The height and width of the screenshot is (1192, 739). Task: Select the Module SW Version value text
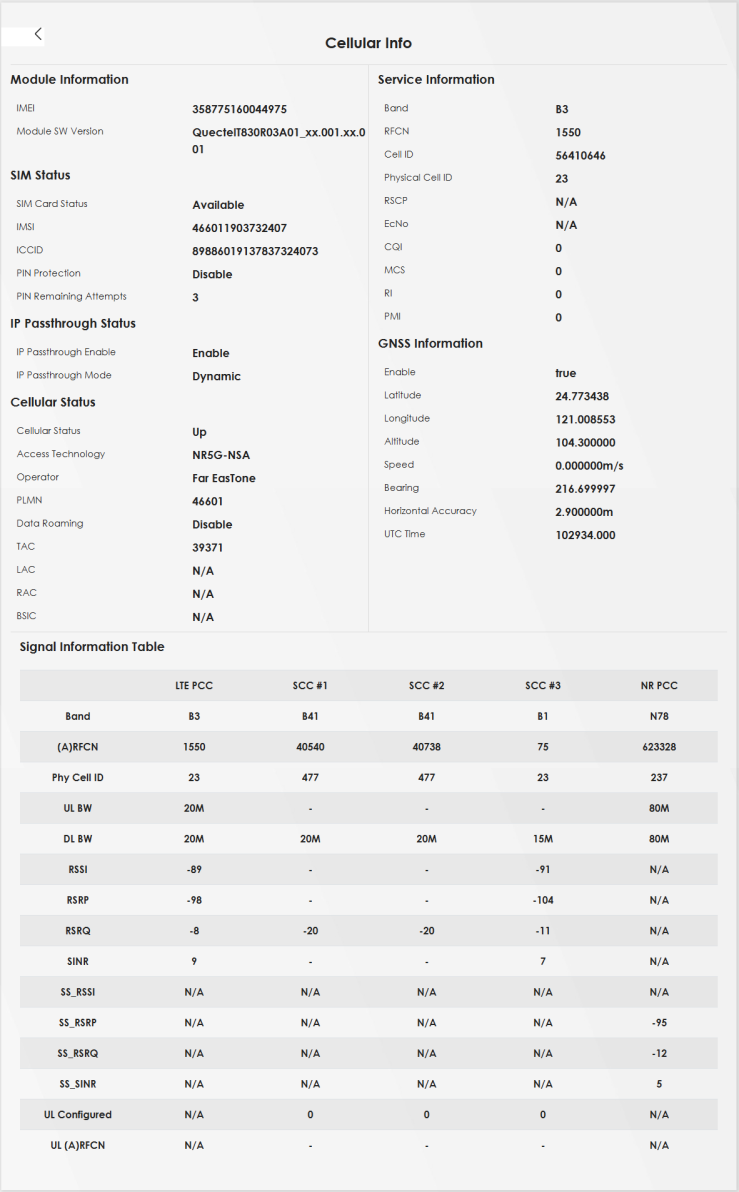(278, 140)
